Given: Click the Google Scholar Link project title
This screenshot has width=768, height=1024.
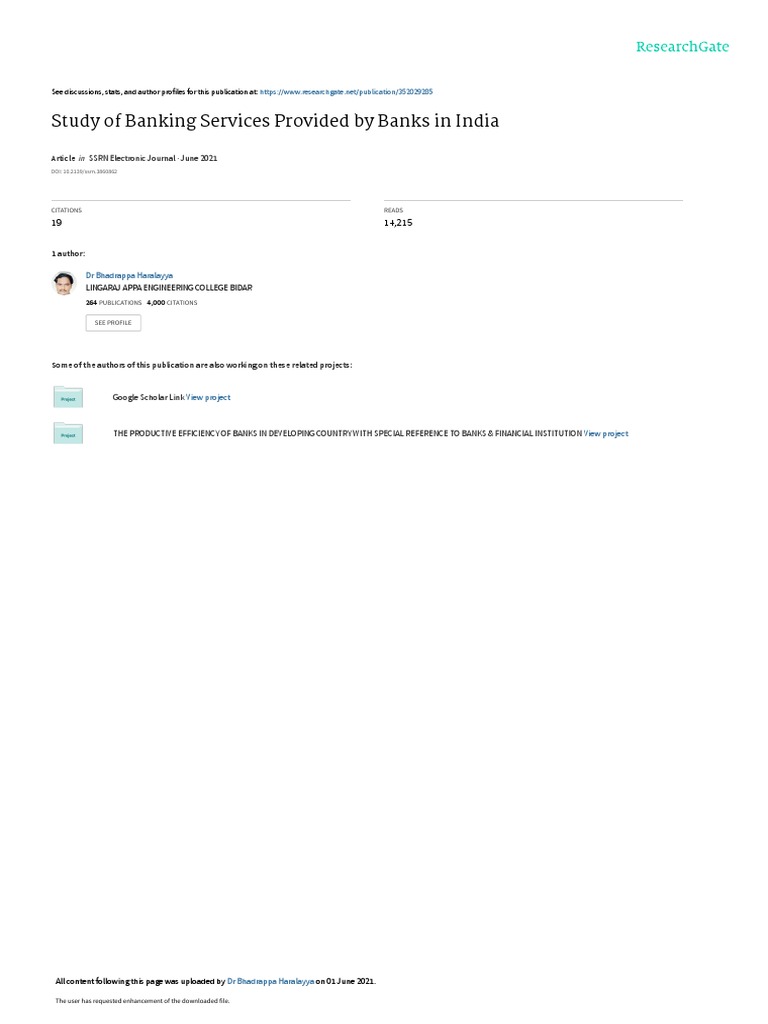Looking at the screenshot, I should tap(148, 397).
